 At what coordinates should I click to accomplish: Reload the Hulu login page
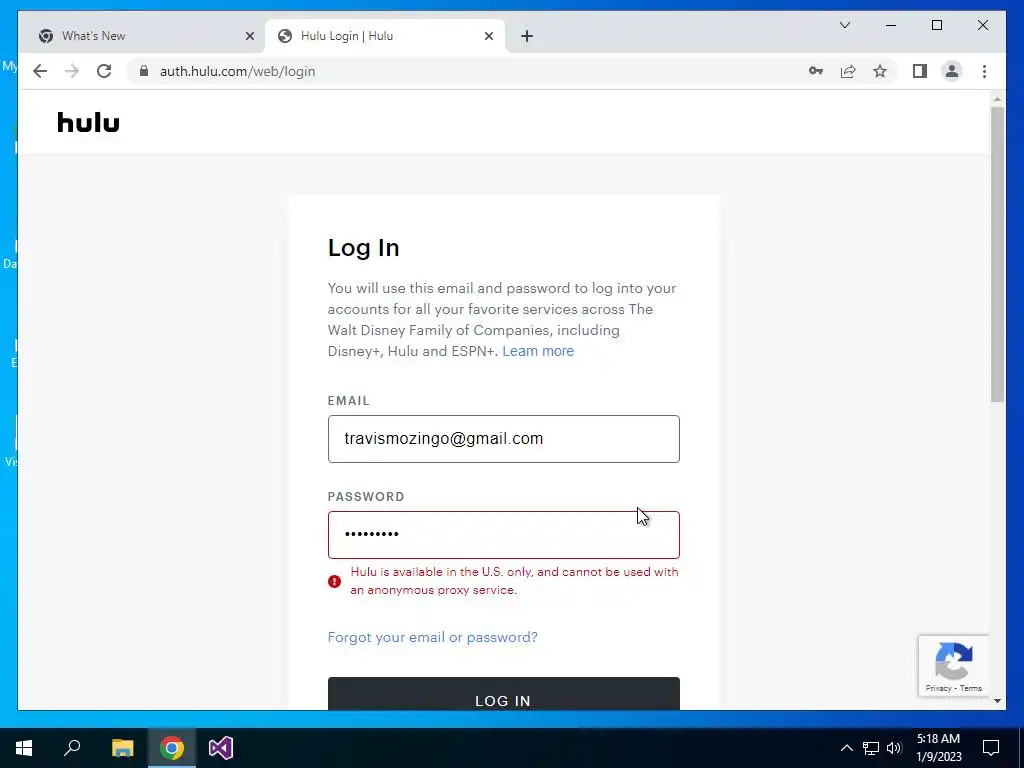click(104, 71)
